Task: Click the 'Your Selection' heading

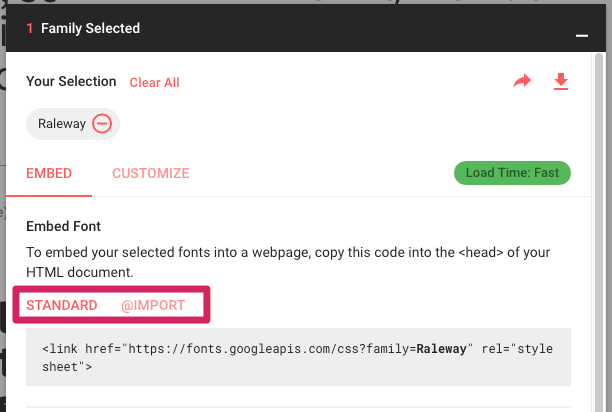Action: (x=71, y=81)
